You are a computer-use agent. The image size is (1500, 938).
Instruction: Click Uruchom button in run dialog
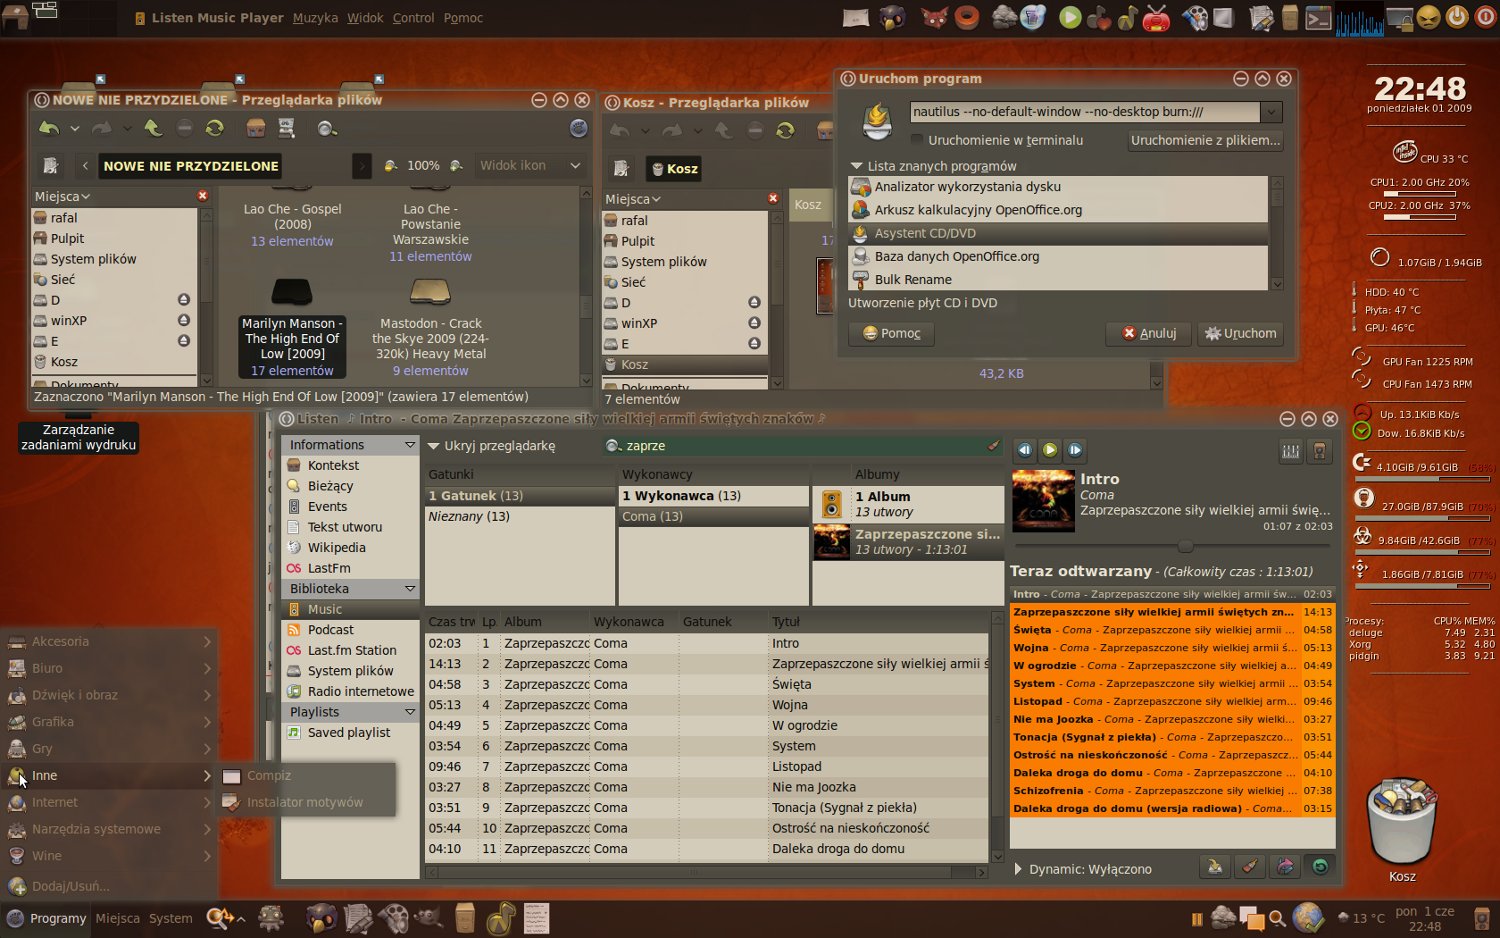1240,333
